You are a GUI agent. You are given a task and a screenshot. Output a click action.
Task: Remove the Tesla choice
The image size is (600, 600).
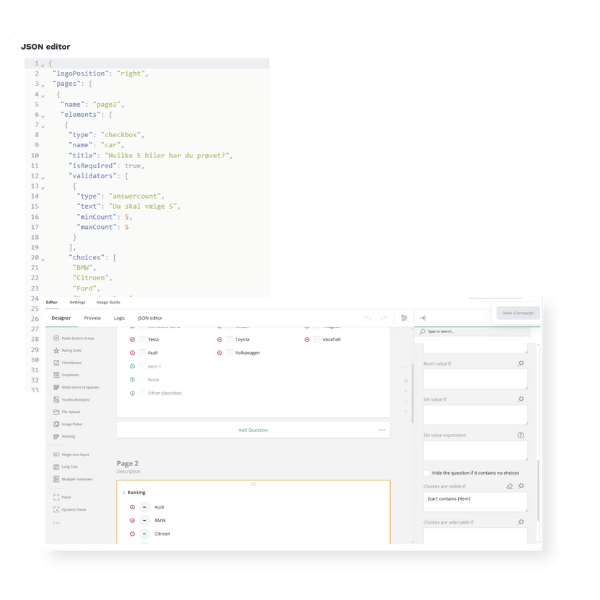pyautogui.click(x=132, y=339)
